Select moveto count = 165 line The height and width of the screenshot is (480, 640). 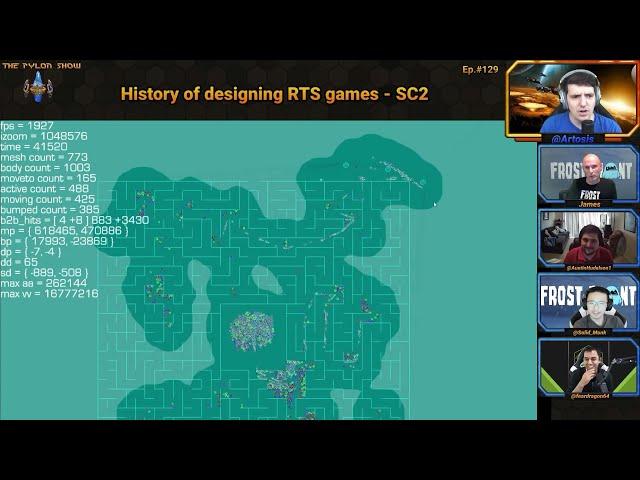48,178
